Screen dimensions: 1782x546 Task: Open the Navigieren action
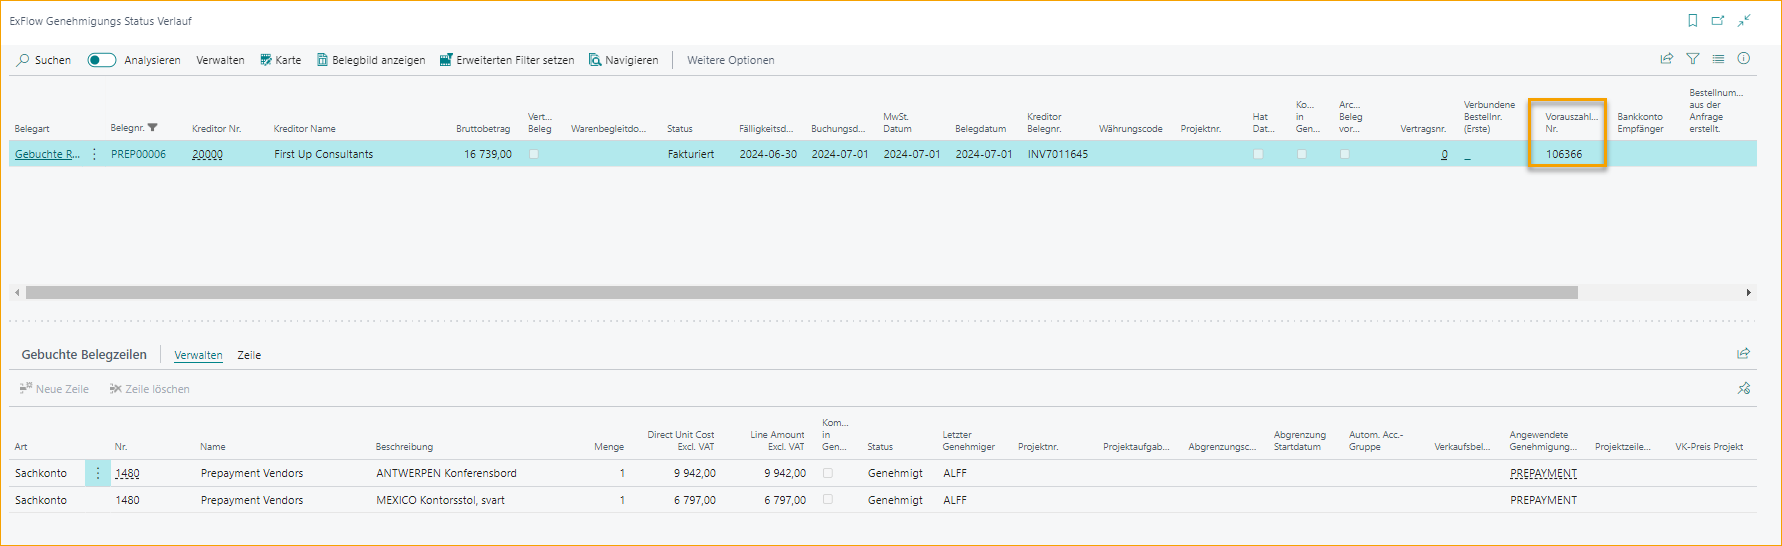tap(623, 60)
